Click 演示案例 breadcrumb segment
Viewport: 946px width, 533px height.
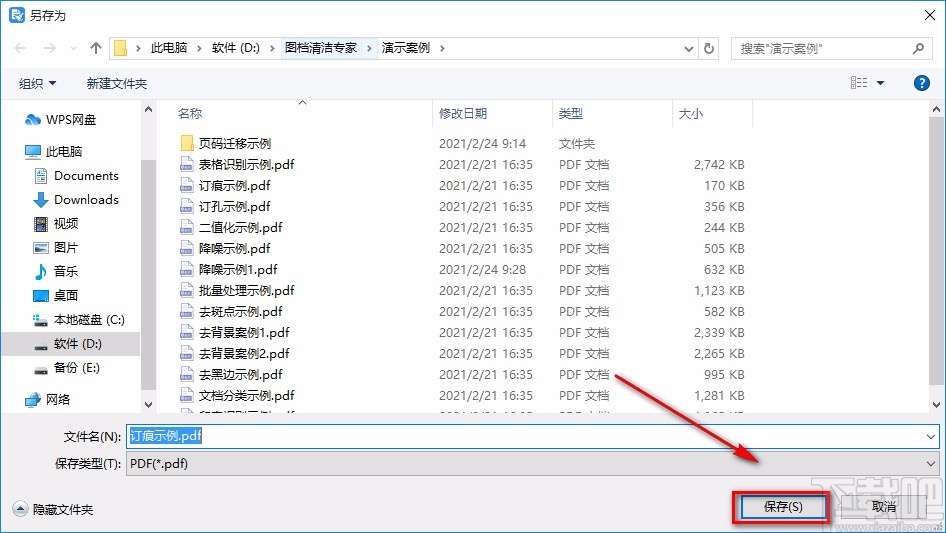pyautogui.click(x=405, y=48)
